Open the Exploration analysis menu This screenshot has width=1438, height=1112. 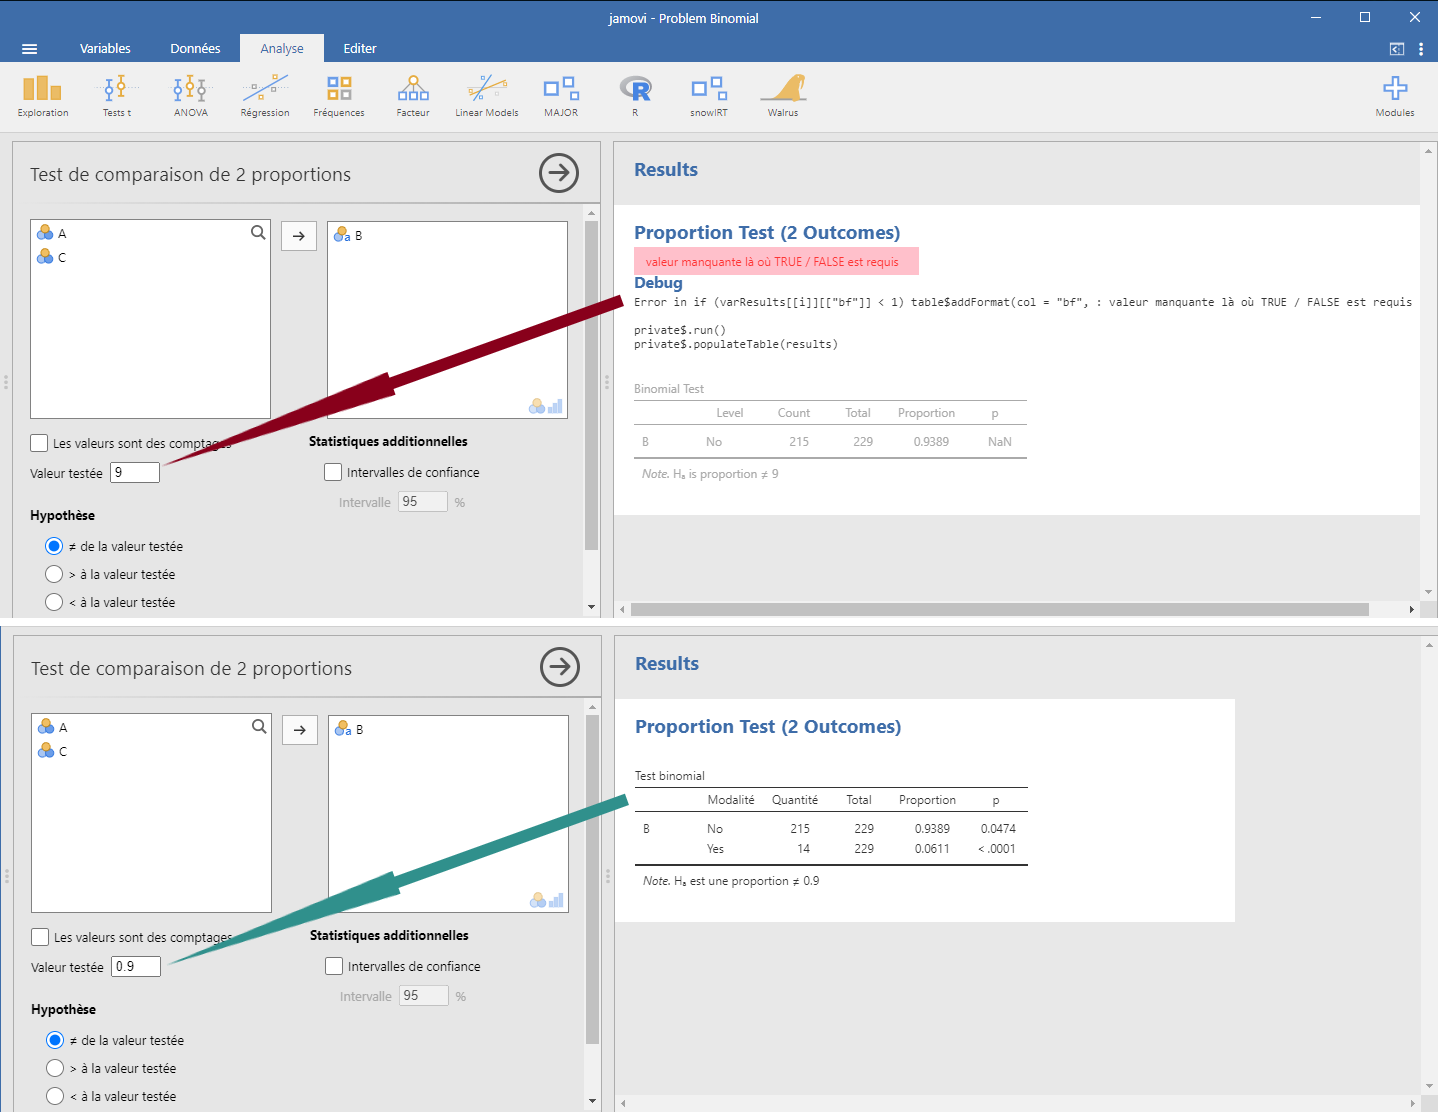[43, 96]
